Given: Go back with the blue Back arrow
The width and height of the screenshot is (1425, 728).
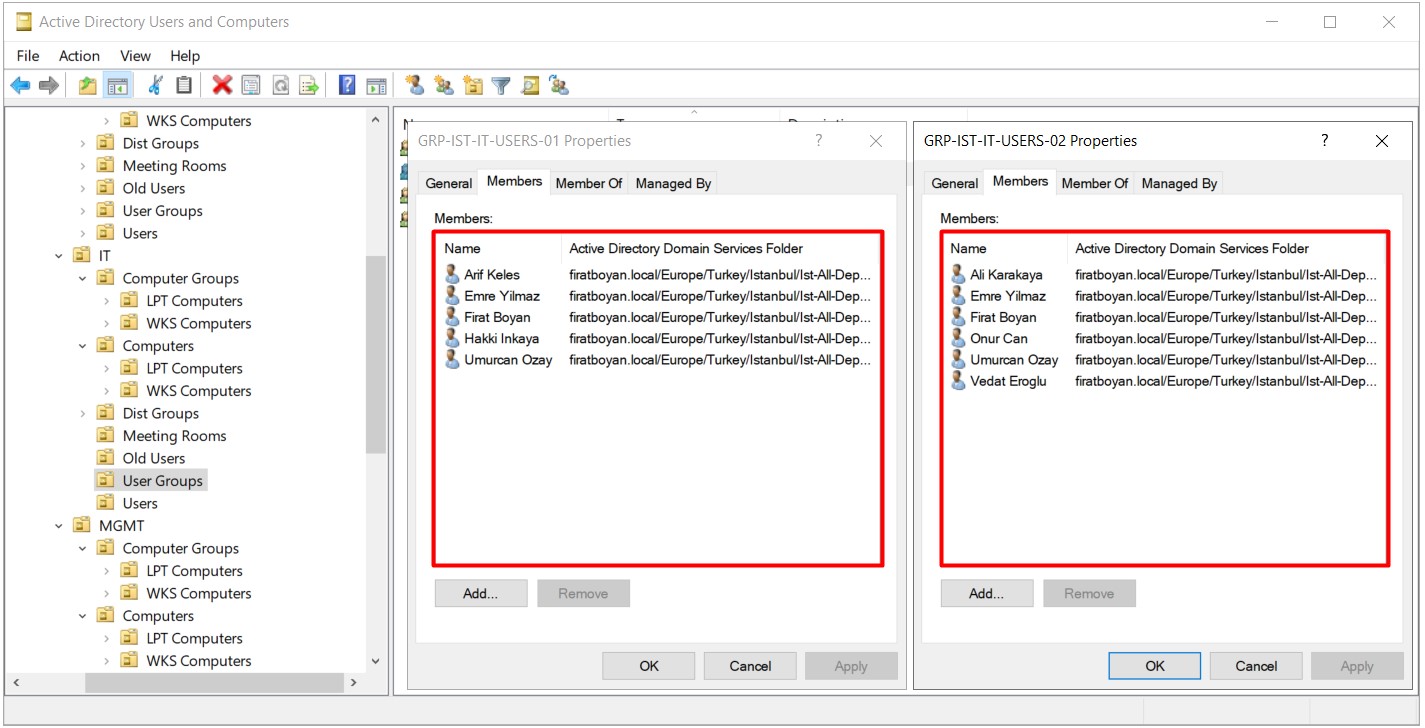Looking at the screenshot, I should [x=20, y=86].
